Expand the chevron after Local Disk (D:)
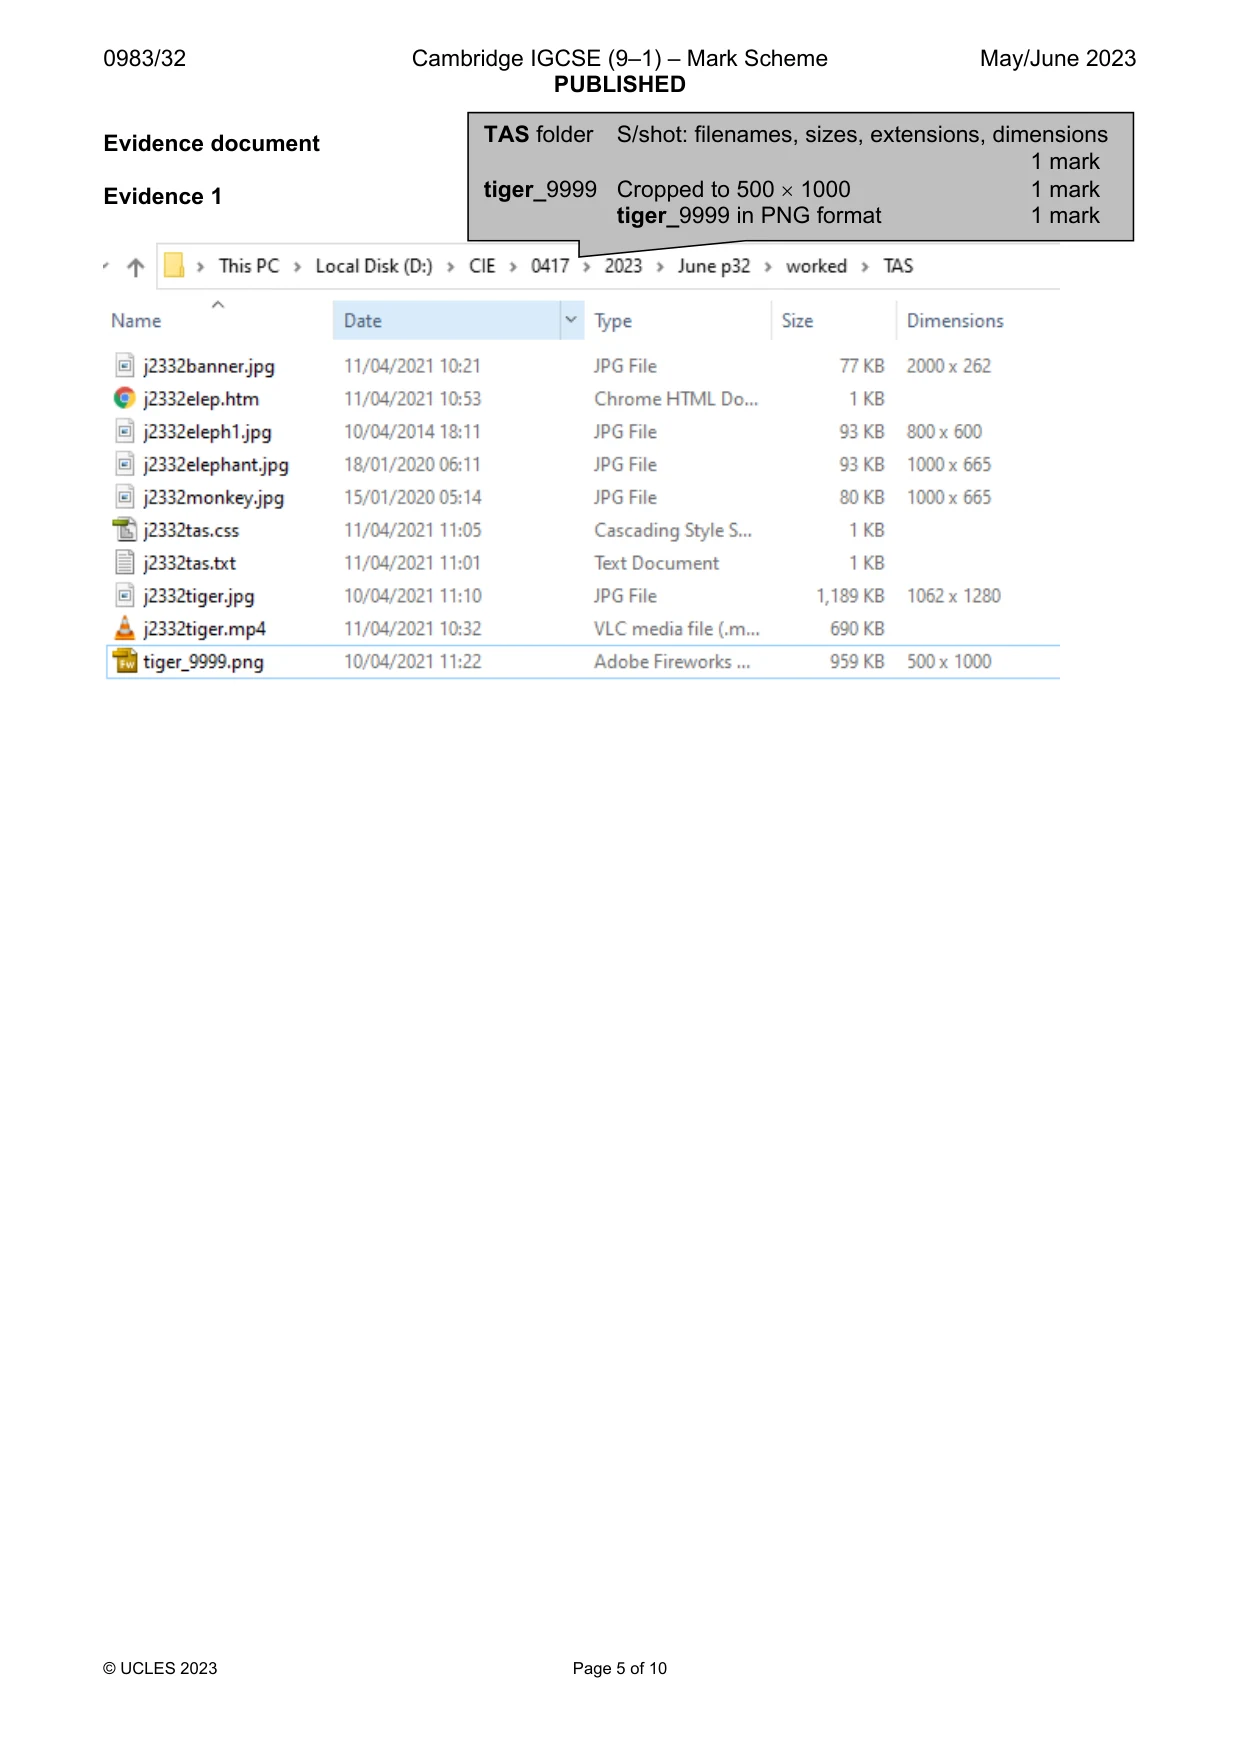This screenshot has height=1755, width=1241. coord(450,267)
